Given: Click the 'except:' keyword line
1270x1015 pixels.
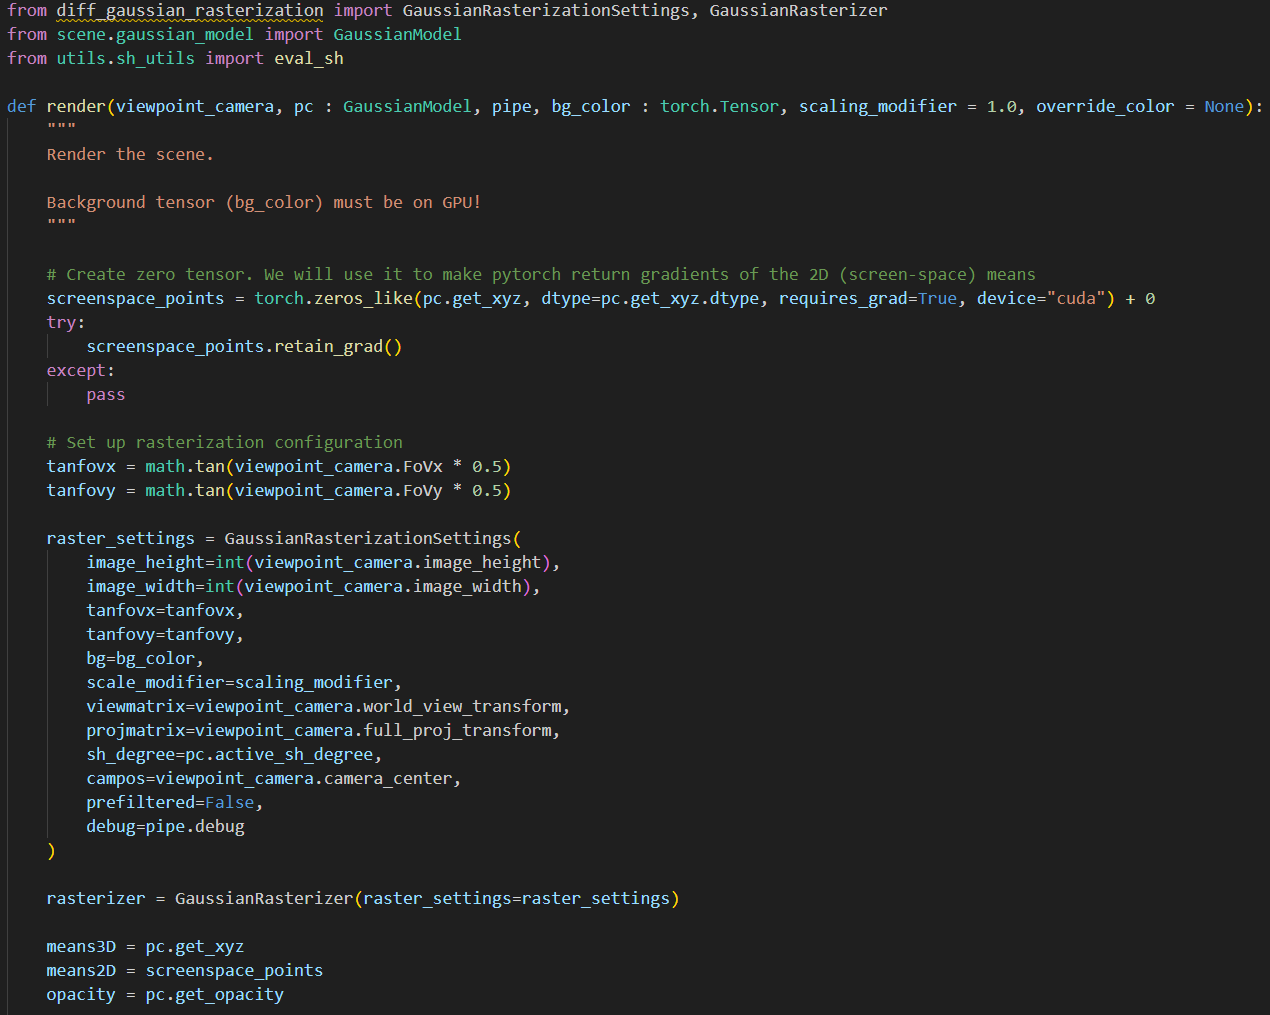Looking at the screenshot, I should 81,371.
